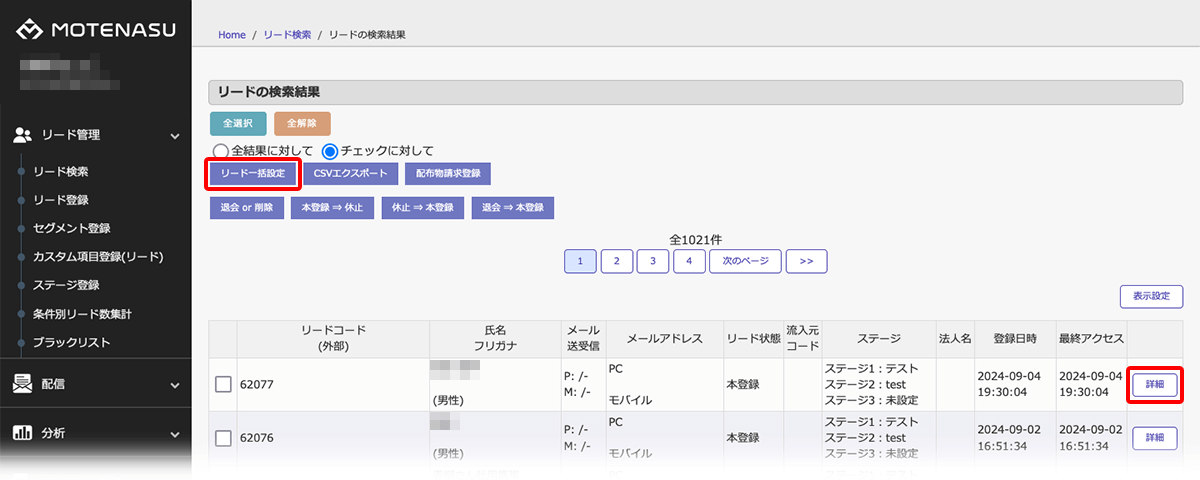Click the Home breadcrumb link

coord(231,35)
